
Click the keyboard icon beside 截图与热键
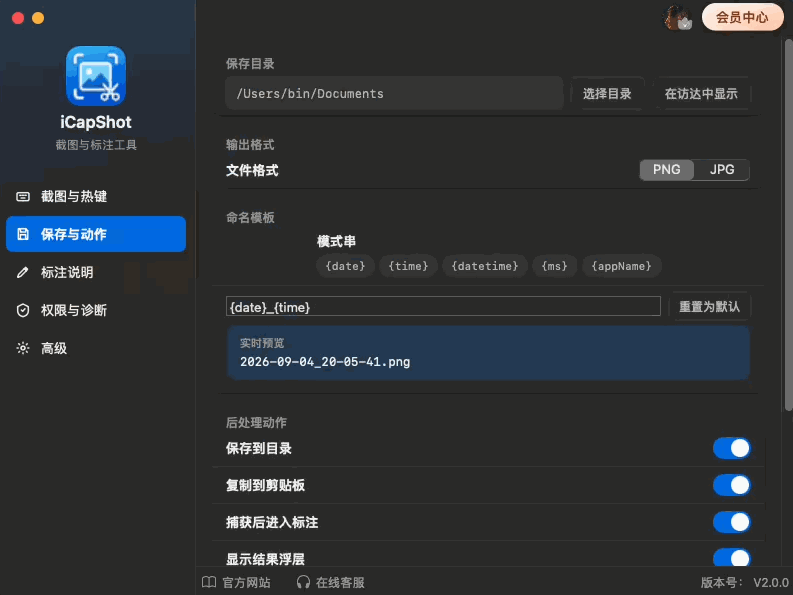click(x=23, y=196)
